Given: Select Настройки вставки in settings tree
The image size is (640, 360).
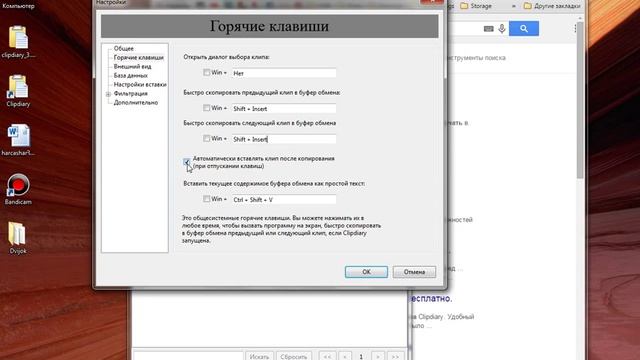Looking at the screenshot, I should coord(140,84).
